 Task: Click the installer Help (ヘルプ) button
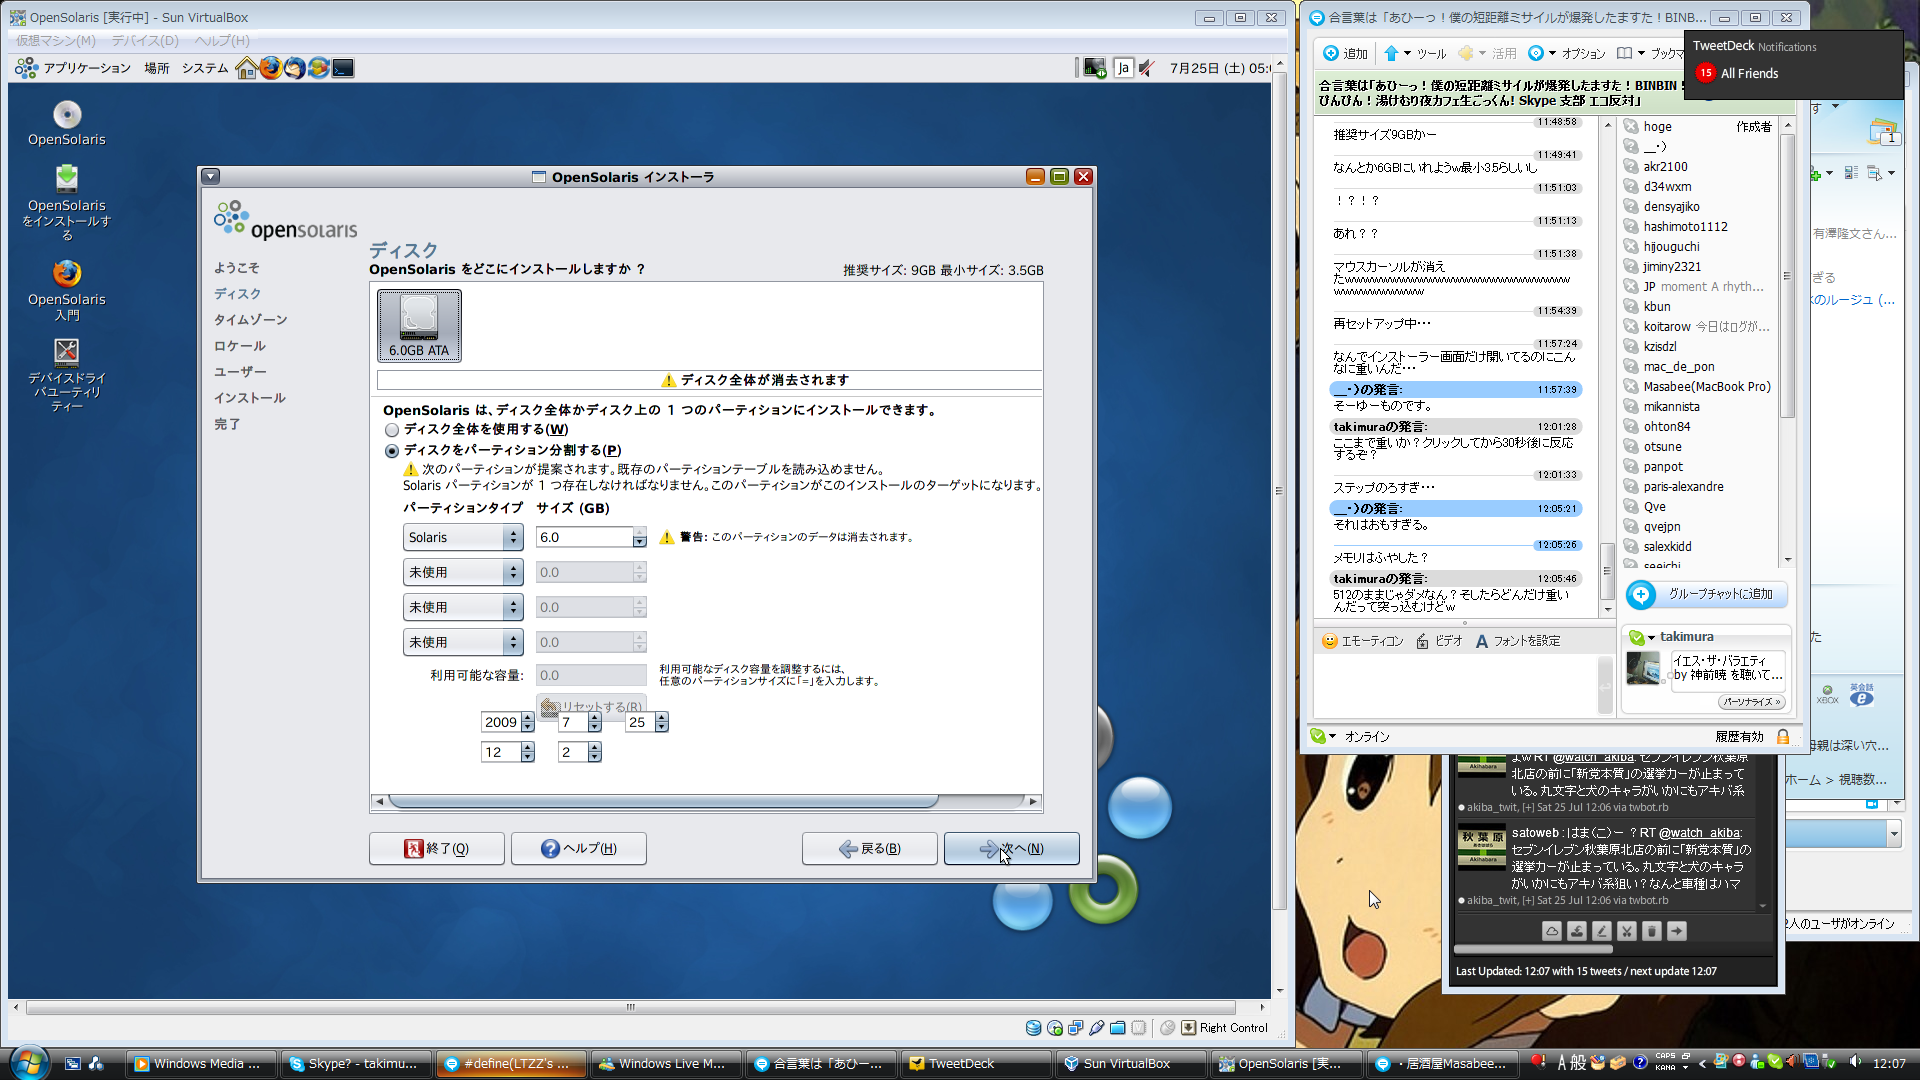(x=578, y=848)
